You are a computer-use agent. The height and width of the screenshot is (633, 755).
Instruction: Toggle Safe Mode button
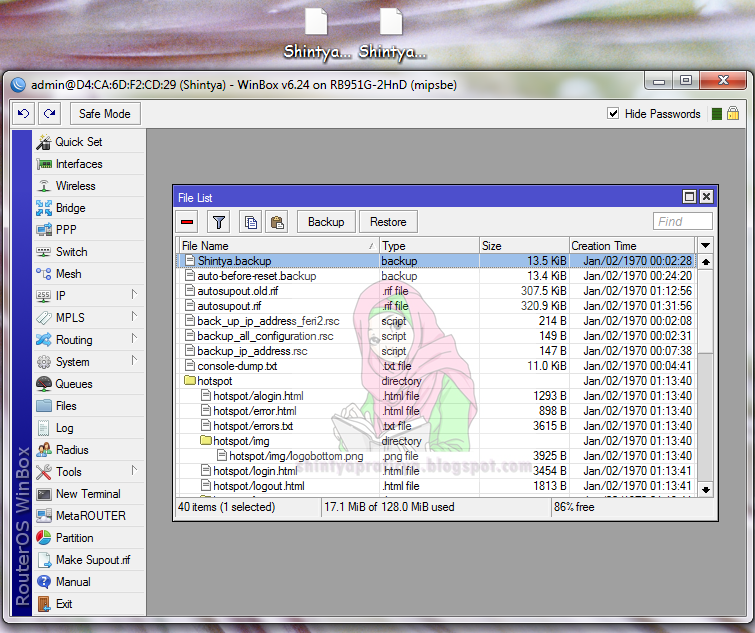tap(104, 114)
